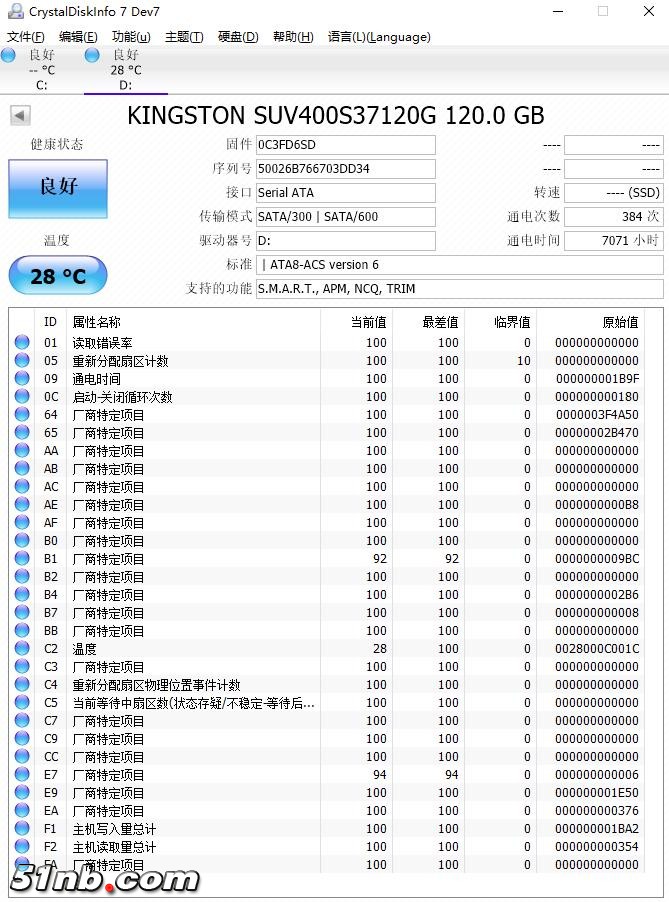The height and width of the screenshot is (902, 669).
Task: Click the status icon for attribute AB
Action: click(22, 468)
